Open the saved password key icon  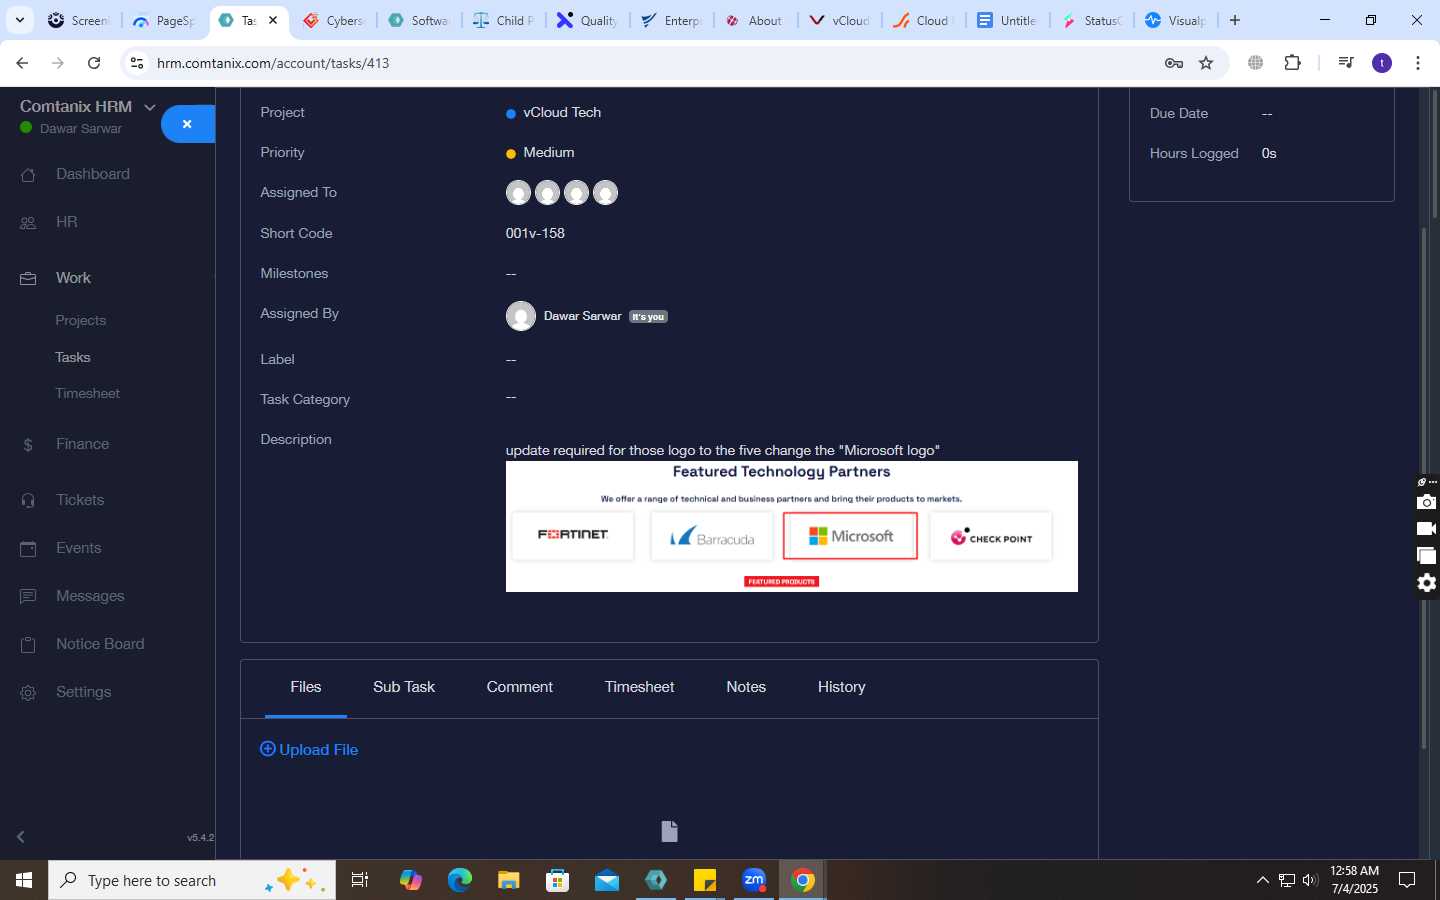[x=1174, y=63]
